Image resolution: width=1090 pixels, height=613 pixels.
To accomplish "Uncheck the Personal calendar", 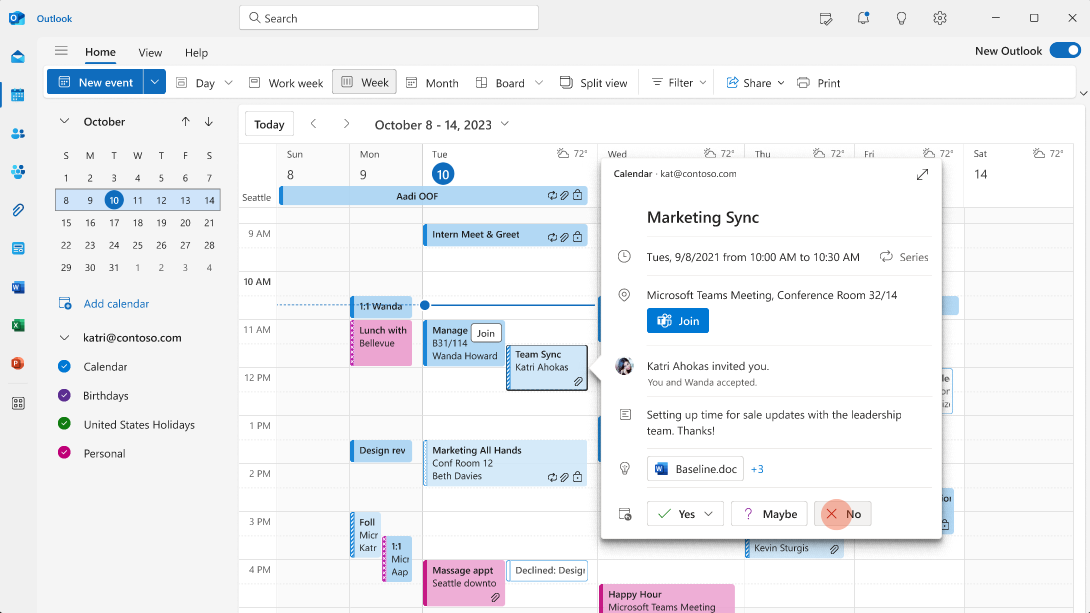I will tap(65, 453).
